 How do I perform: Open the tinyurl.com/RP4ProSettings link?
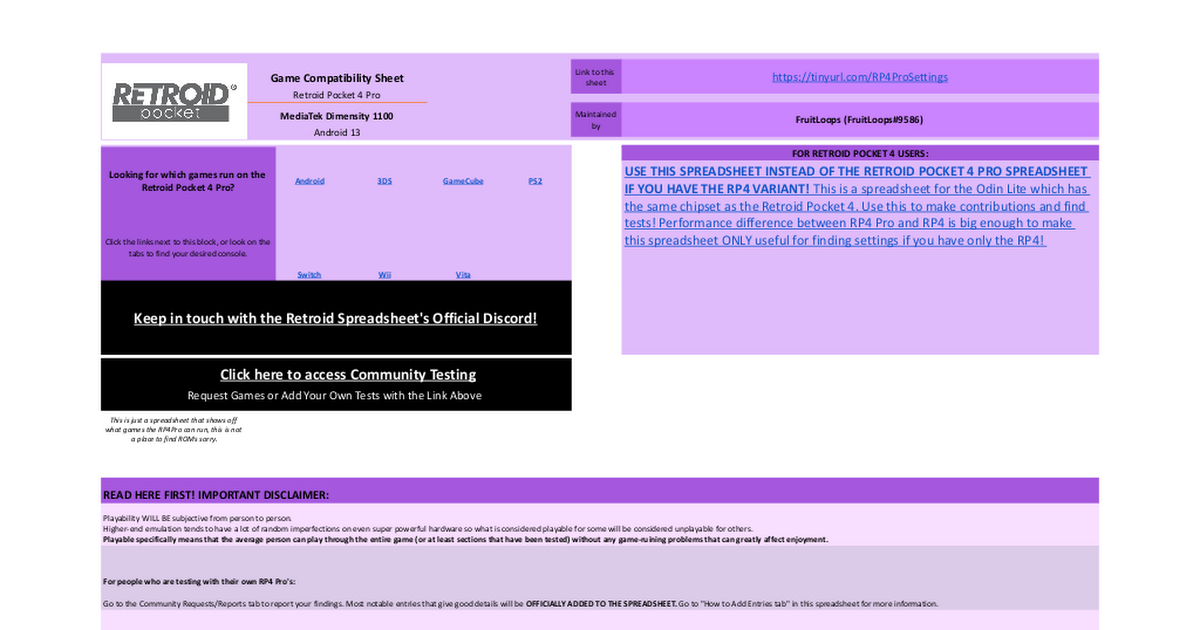coord(860,77)
